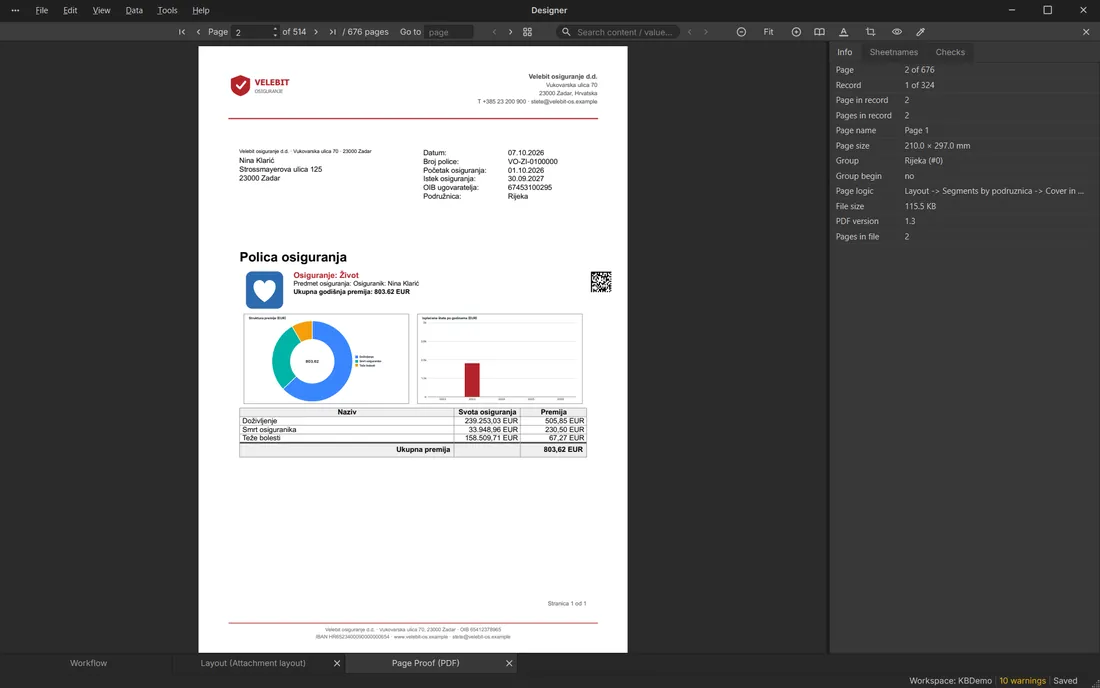This screenshot has height=688, width=1100.
Task: Click the Saved status indicator
Action: pyautogui.click(x=1065, y=681)
